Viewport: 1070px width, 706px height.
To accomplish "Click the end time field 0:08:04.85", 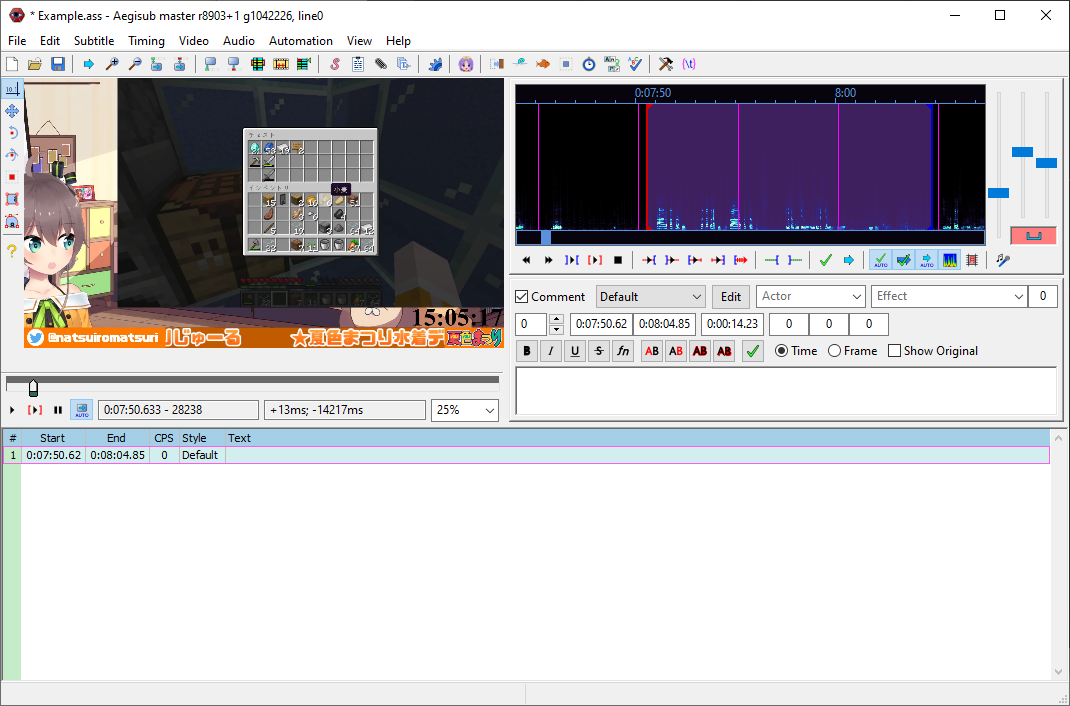I will (664, 324).
